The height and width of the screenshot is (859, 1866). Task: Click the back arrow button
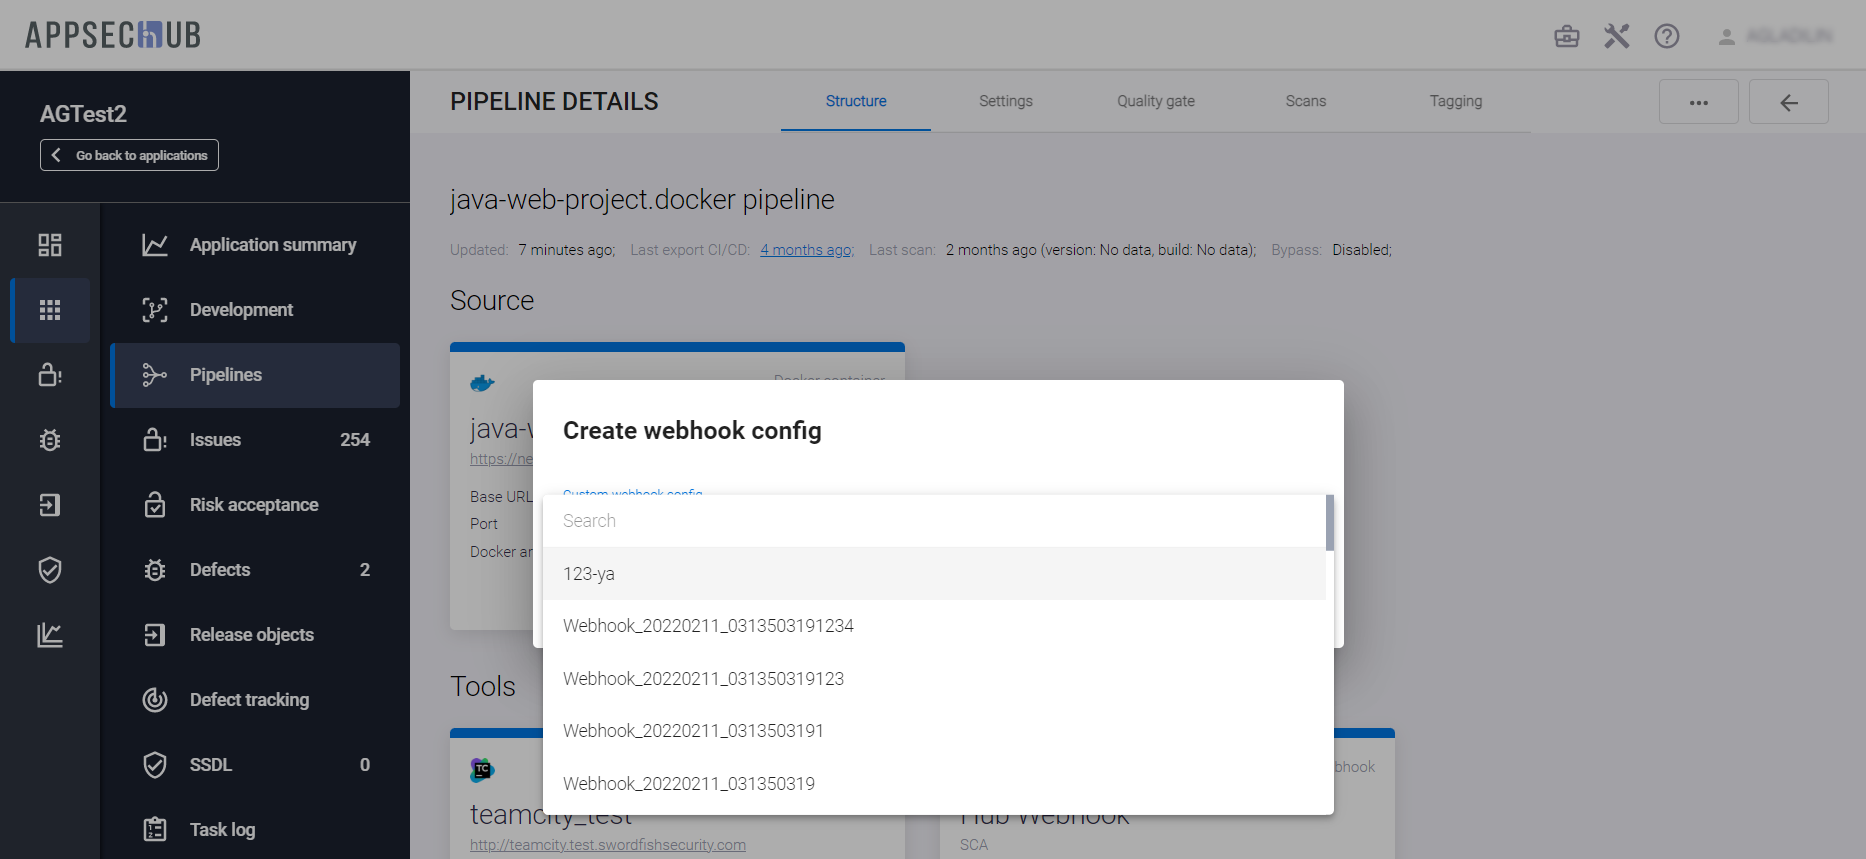(x=1788, y=102)
